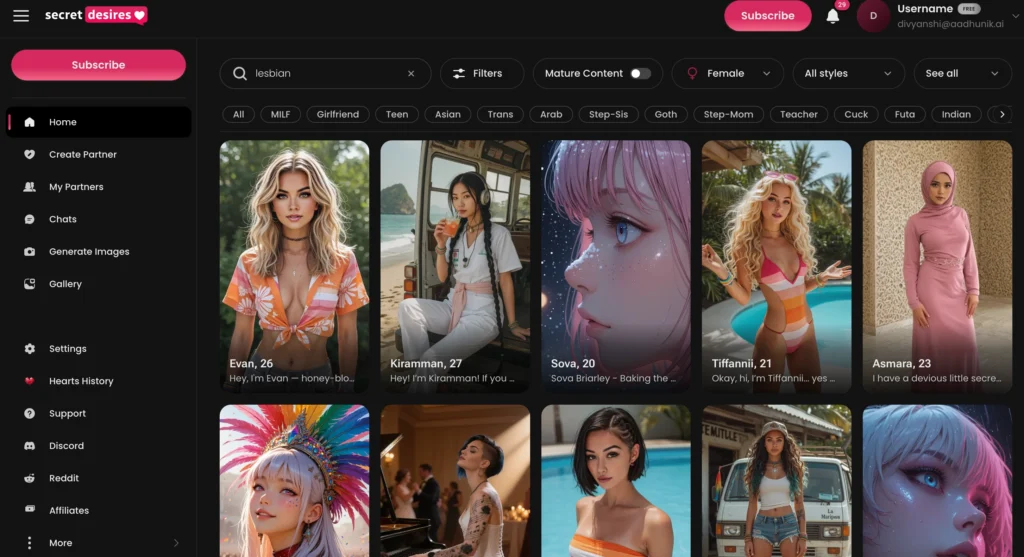Click the Filters sliders icon
Viewport: 1024px width, 557px height.
459,74
